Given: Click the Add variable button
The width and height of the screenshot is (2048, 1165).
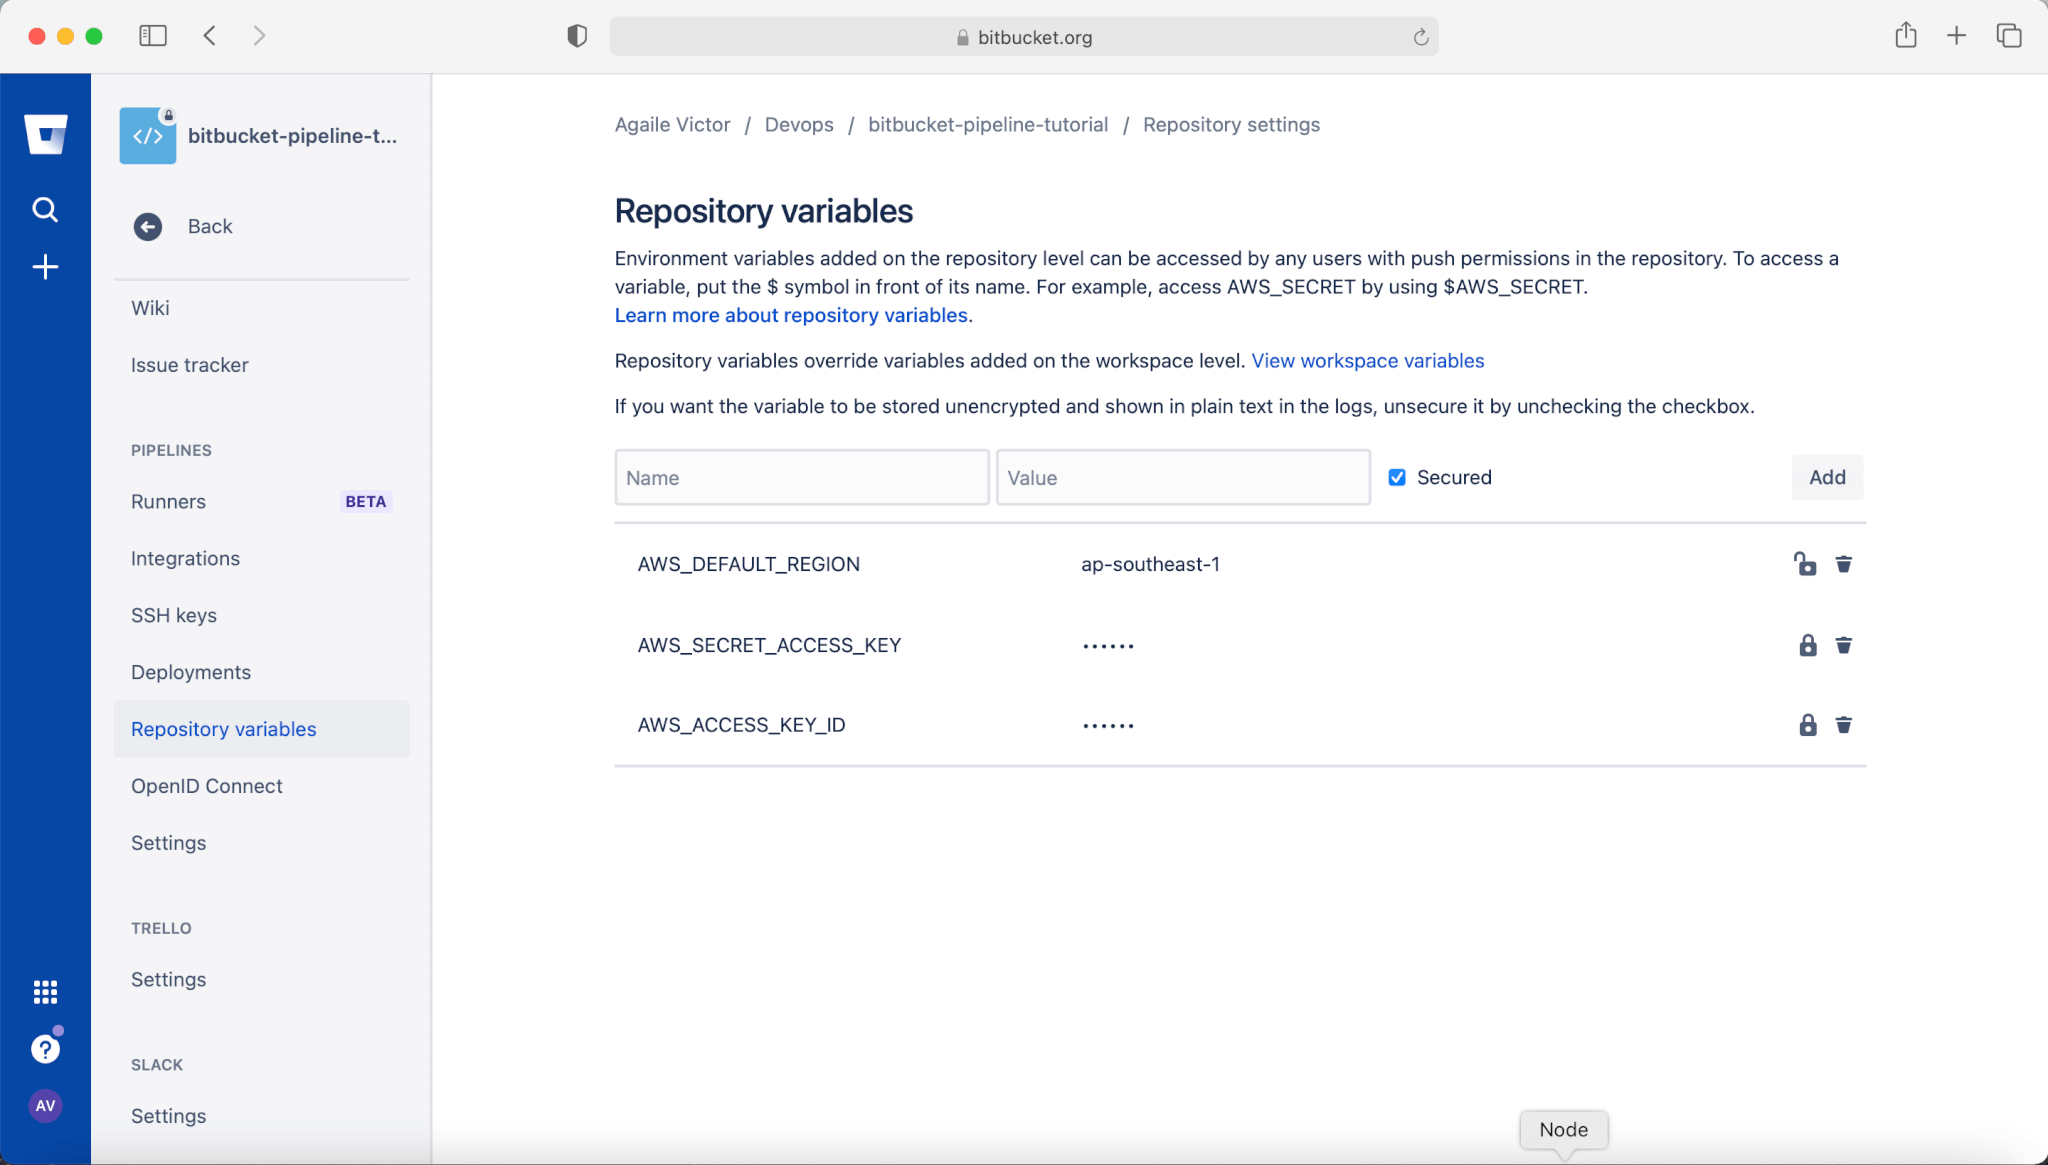Looking at the screenshot, I should (x=1826, y=478).
